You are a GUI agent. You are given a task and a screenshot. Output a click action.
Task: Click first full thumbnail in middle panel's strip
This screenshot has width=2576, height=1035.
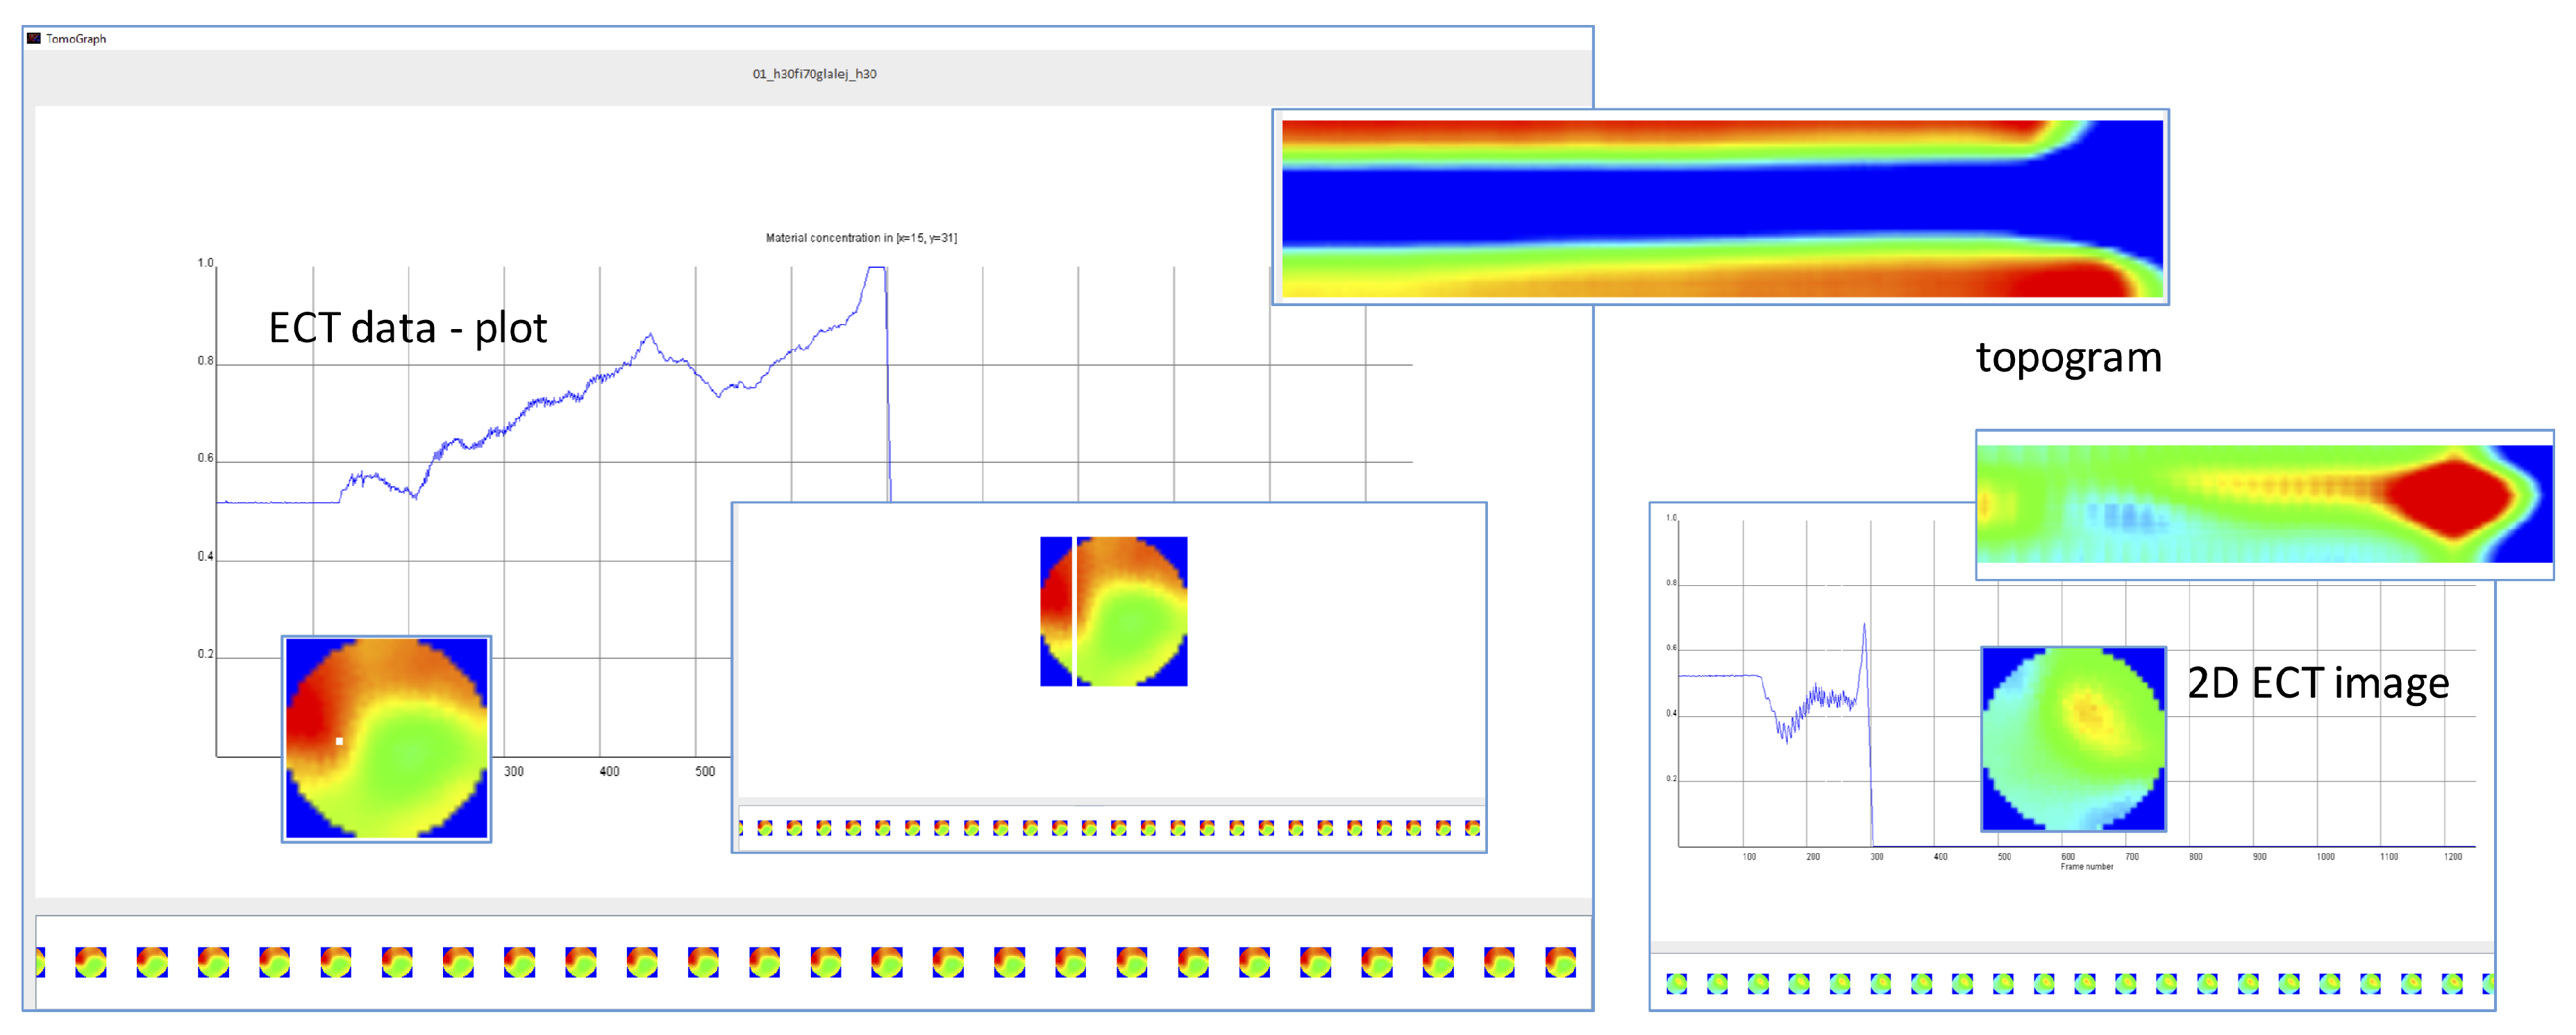(x=765, y=828)
